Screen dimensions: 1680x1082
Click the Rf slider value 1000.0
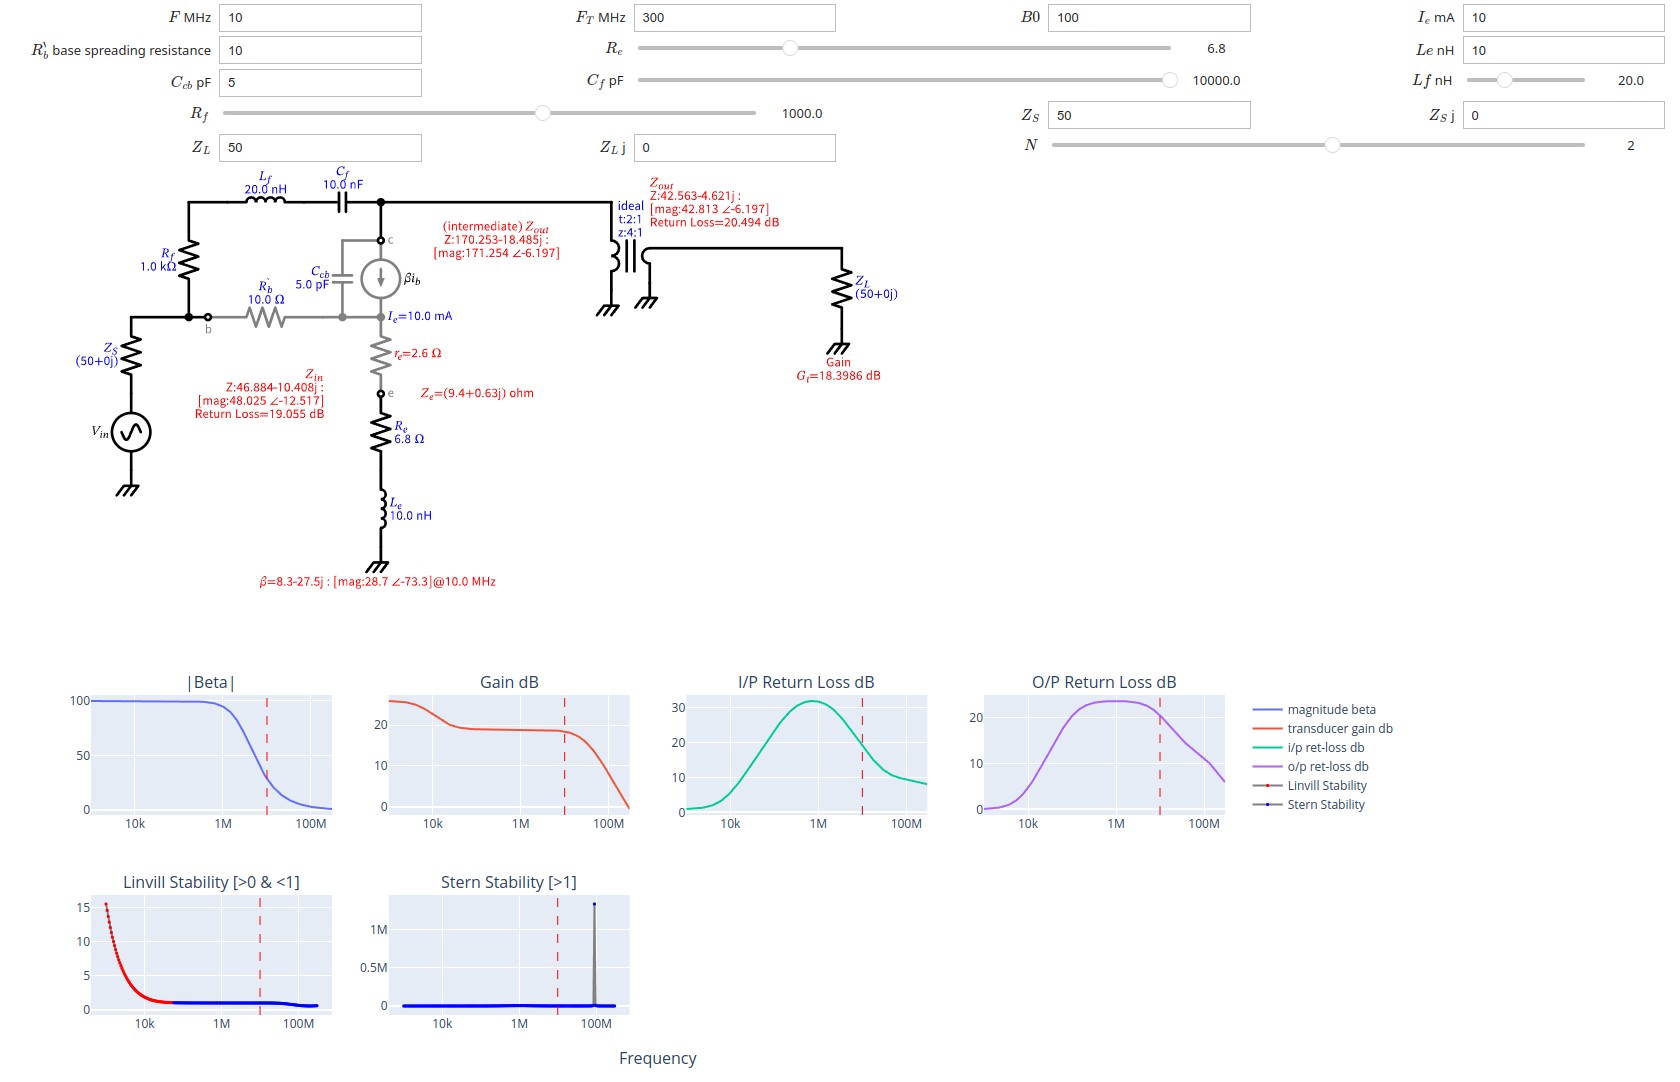click(802, 113)
